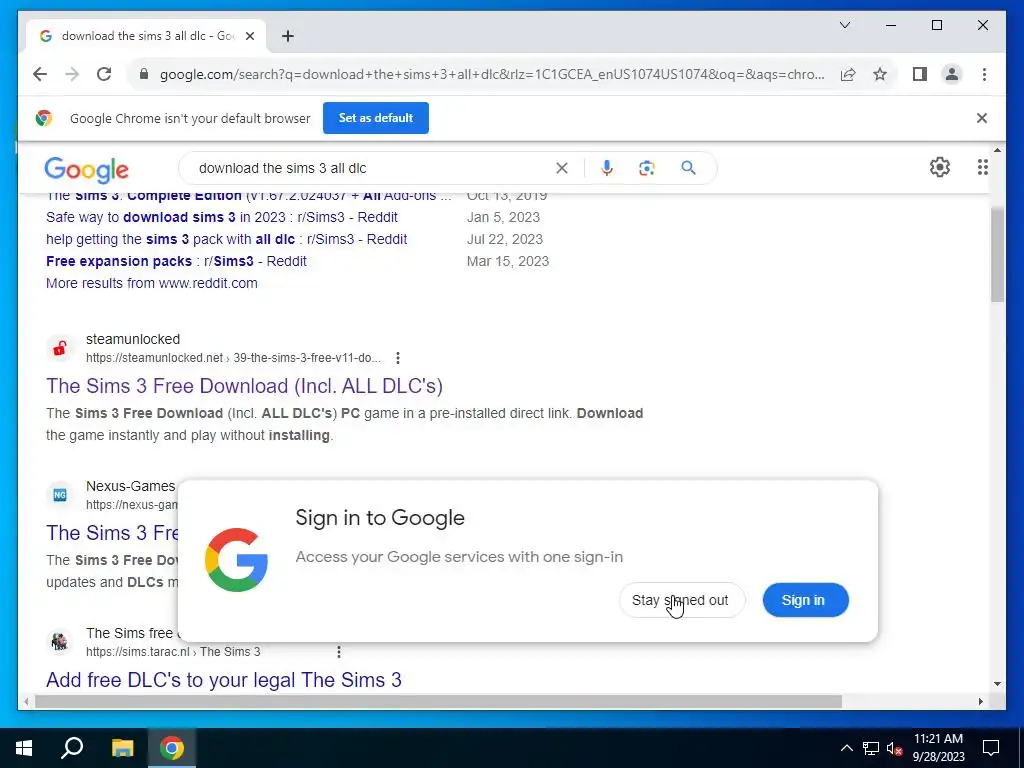The width and height of the screenshot is (1024, 768).
Task: Open new tab with plus button
Action: [x=288, y=36]
